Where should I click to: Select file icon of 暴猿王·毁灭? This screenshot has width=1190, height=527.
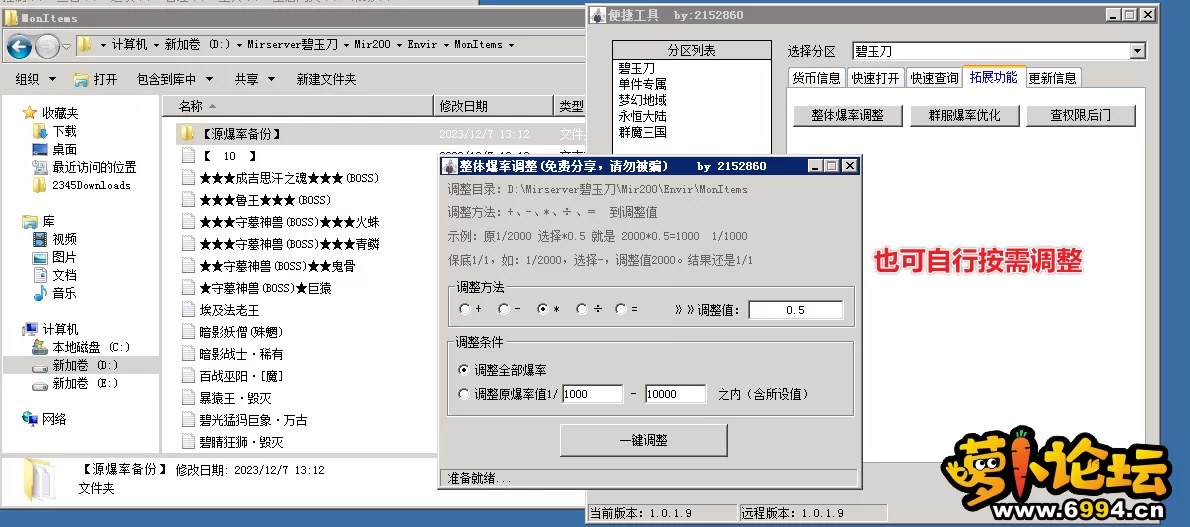click(188, 398)
